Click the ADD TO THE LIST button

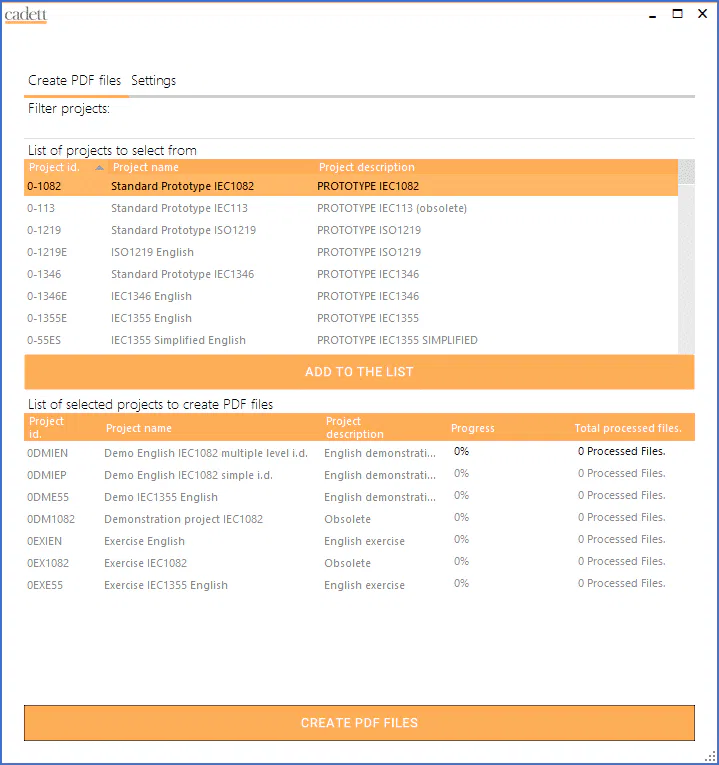point(359,372)
